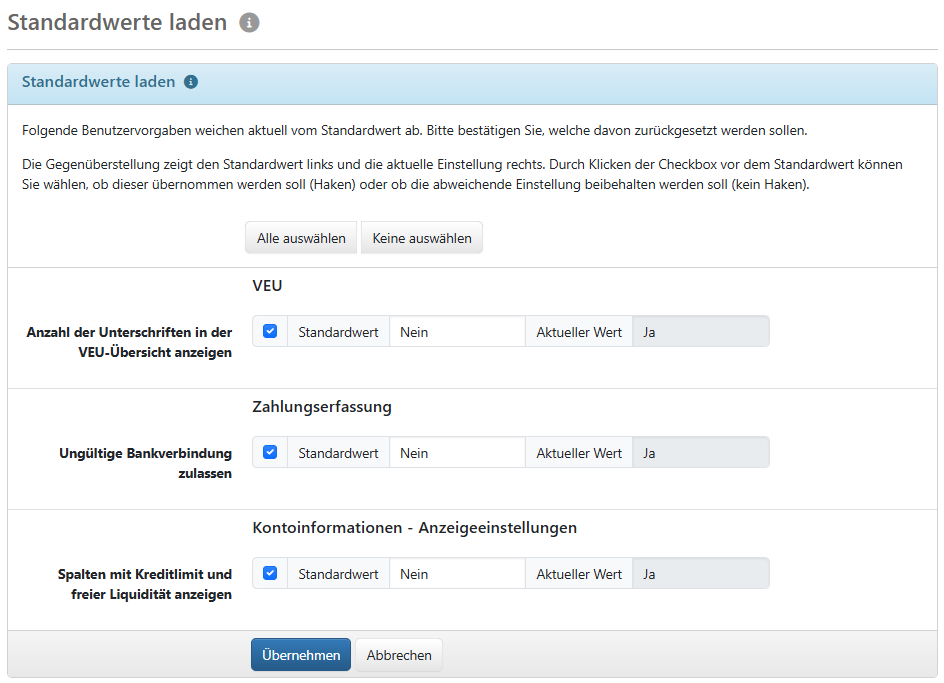Toggle checkbox for VEU-Übersicht signature count setting

[x=270, y=331]
